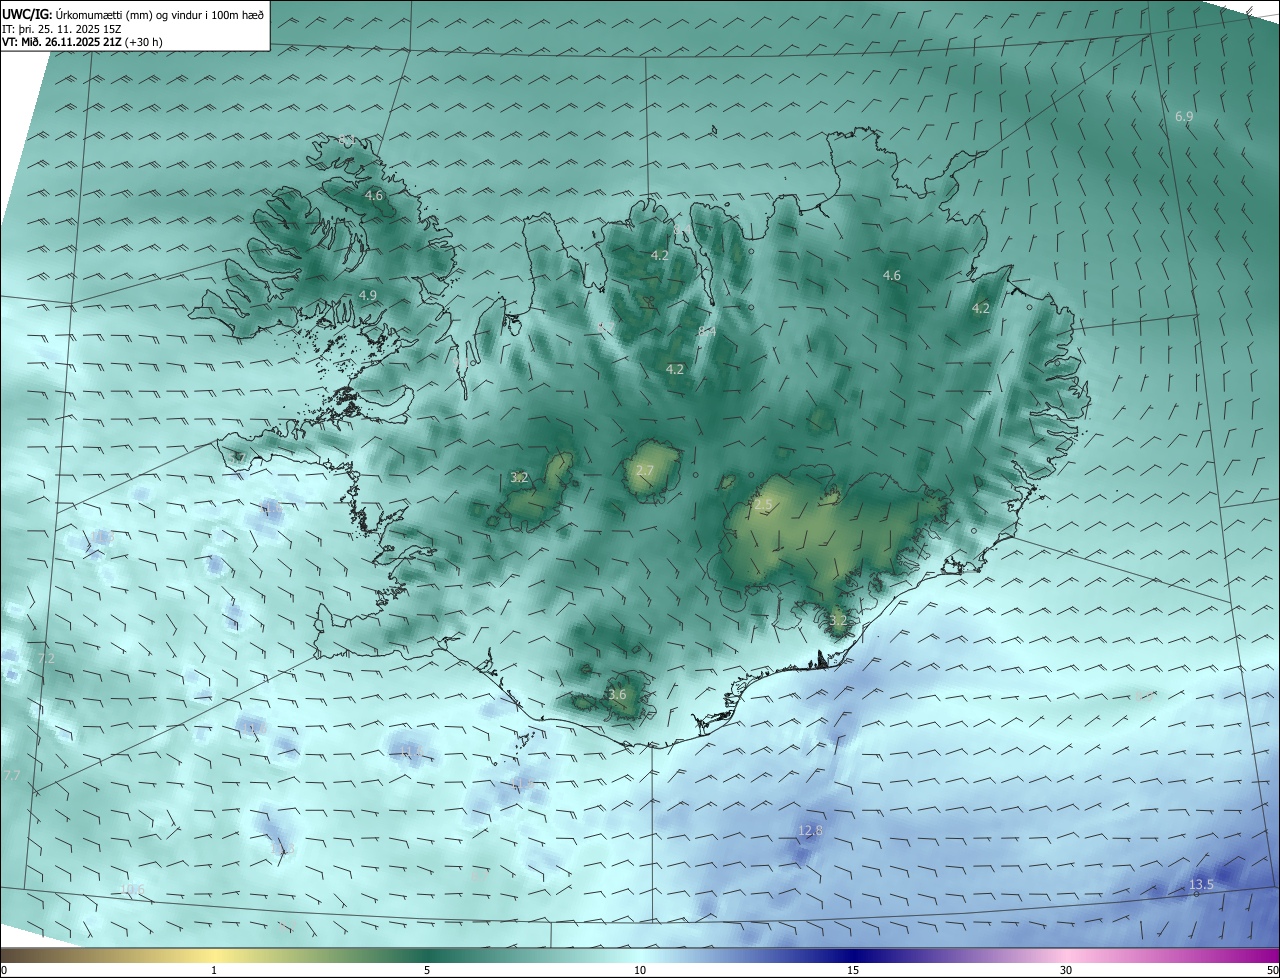1280x978 pixels.
Task: Click the 50 tick on the colorbar
Action: pos(1272,970)
